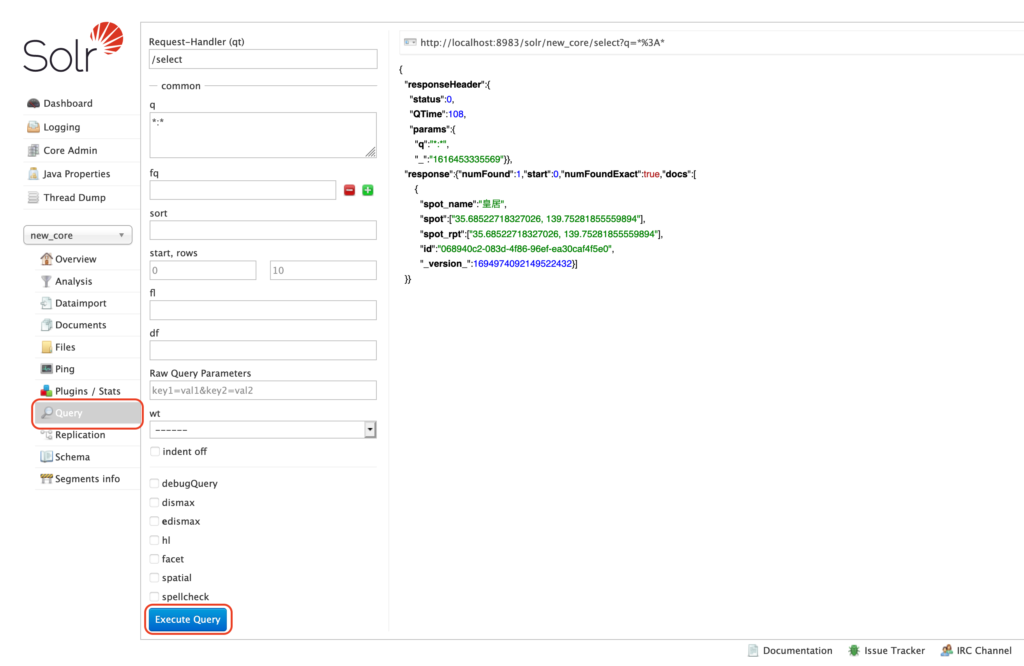
Task: Open the wt response format dropdown
Action: (x=263, y=430)
